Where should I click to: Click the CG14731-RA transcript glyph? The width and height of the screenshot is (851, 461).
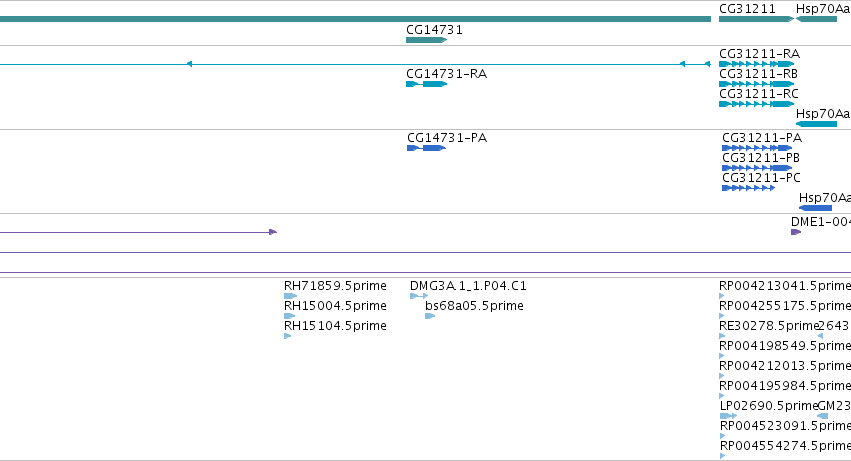click(x=427, y=84)
